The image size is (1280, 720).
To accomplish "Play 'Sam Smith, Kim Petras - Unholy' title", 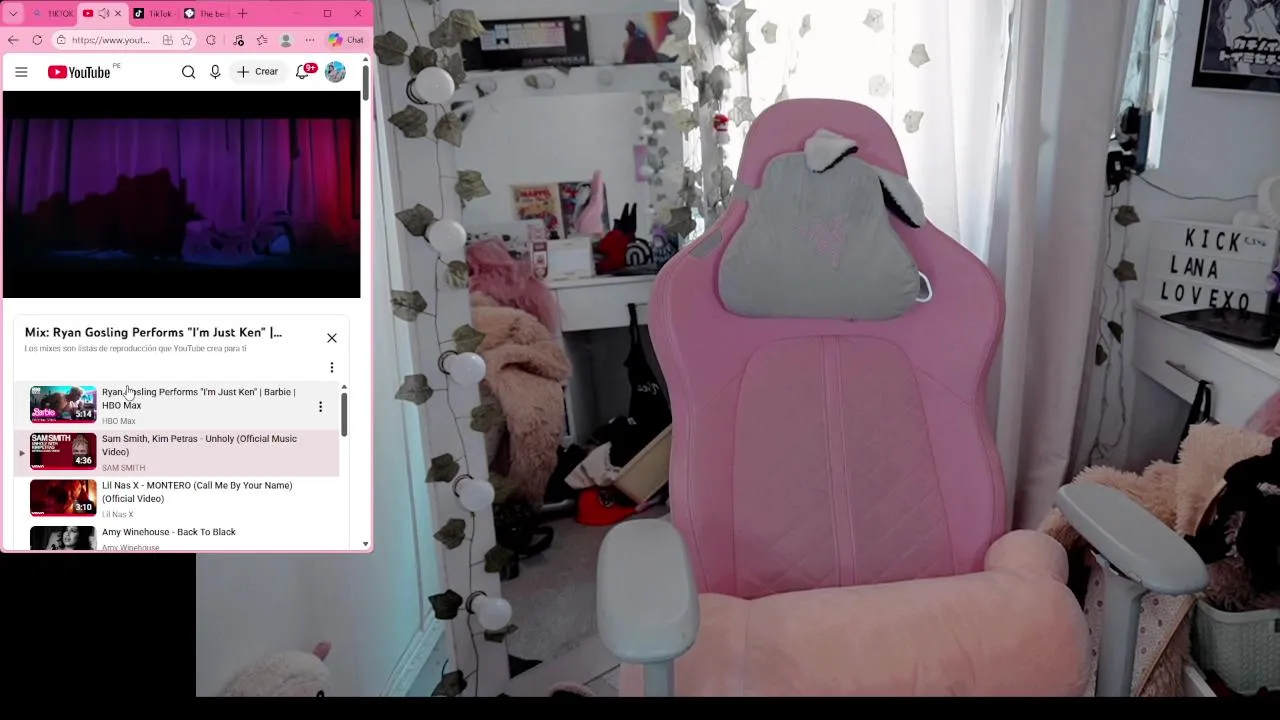I will [199, 445].
